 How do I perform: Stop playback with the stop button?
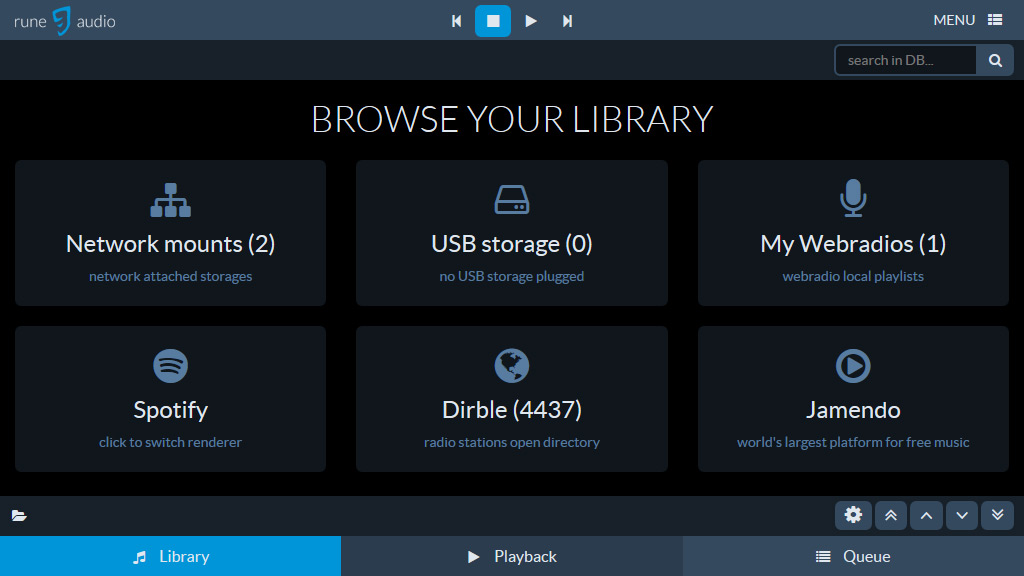493,21
